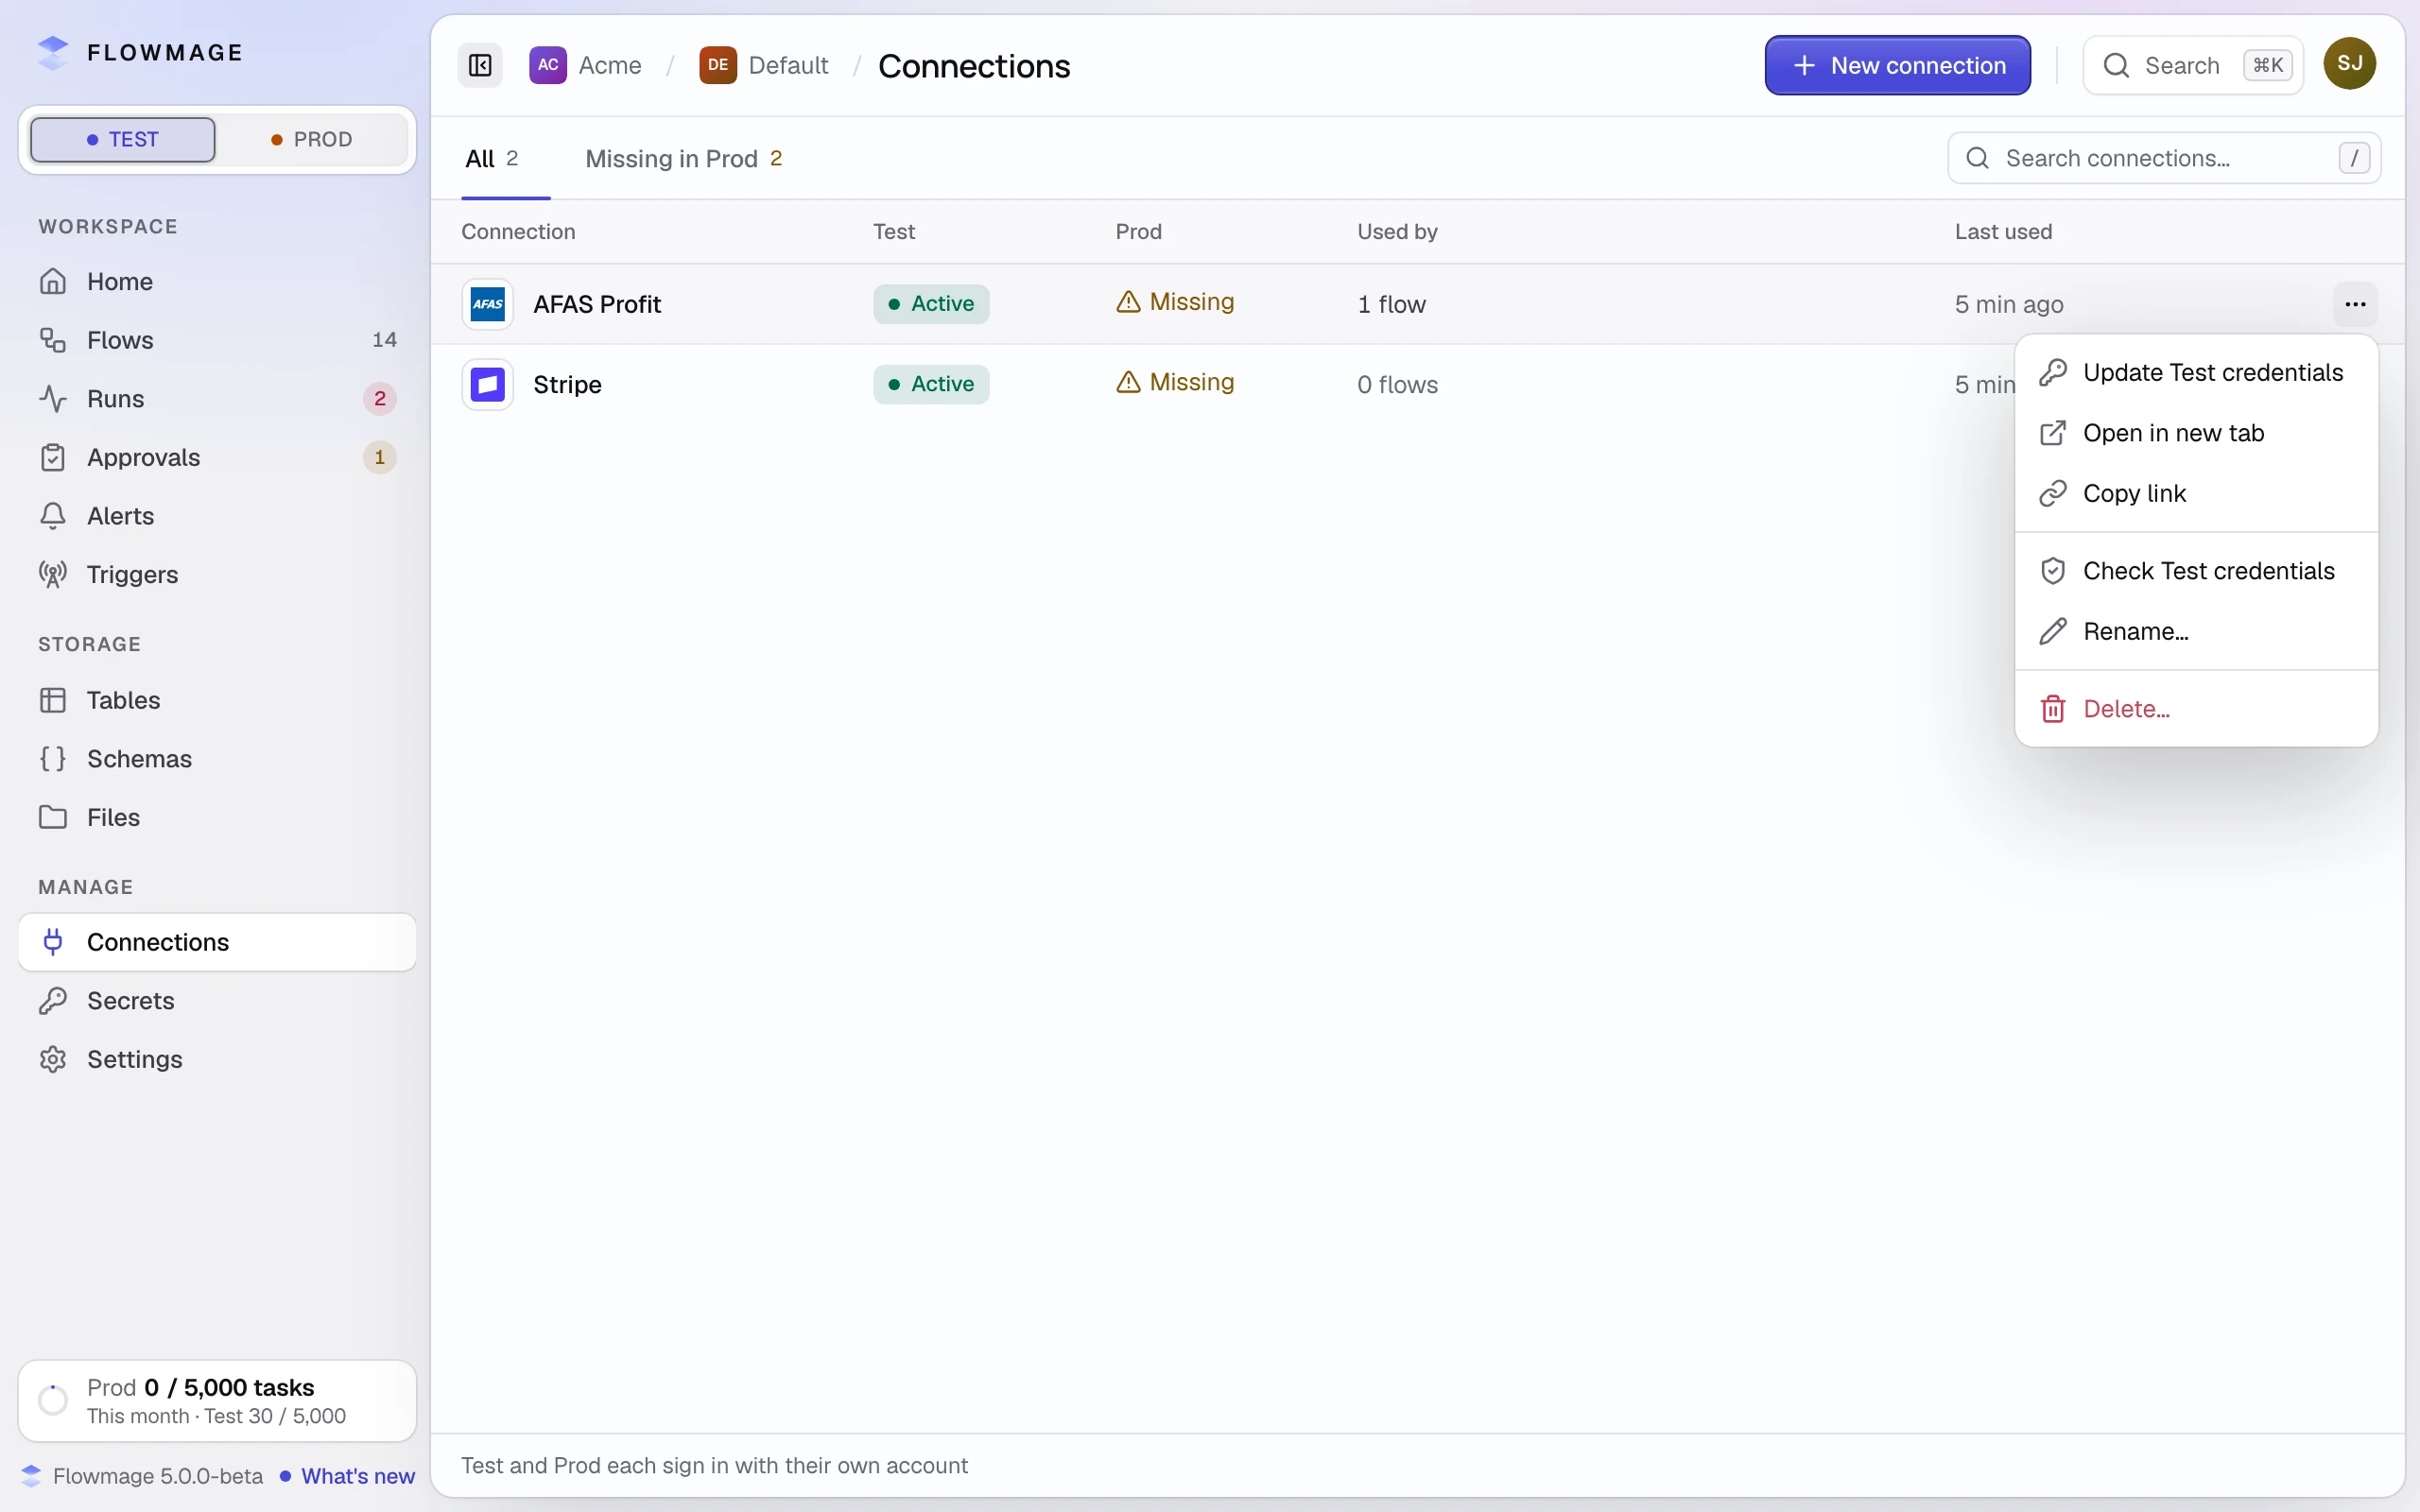This screenshot has width=2420, height=1512.
Task: Open Triggers in the sidebar
Action: 217,575
